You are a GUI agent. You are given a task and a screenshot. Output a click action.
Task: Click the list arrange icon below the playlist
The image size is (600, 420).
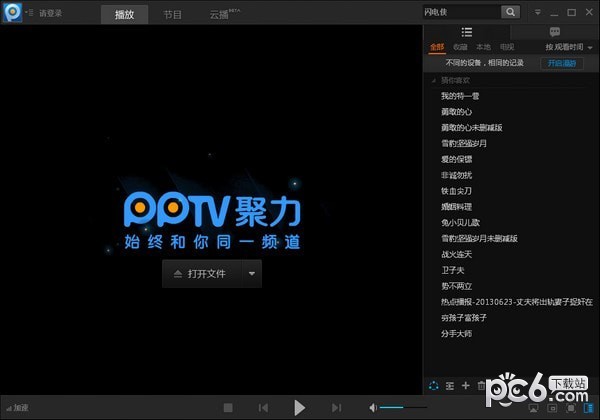point(450,386)
